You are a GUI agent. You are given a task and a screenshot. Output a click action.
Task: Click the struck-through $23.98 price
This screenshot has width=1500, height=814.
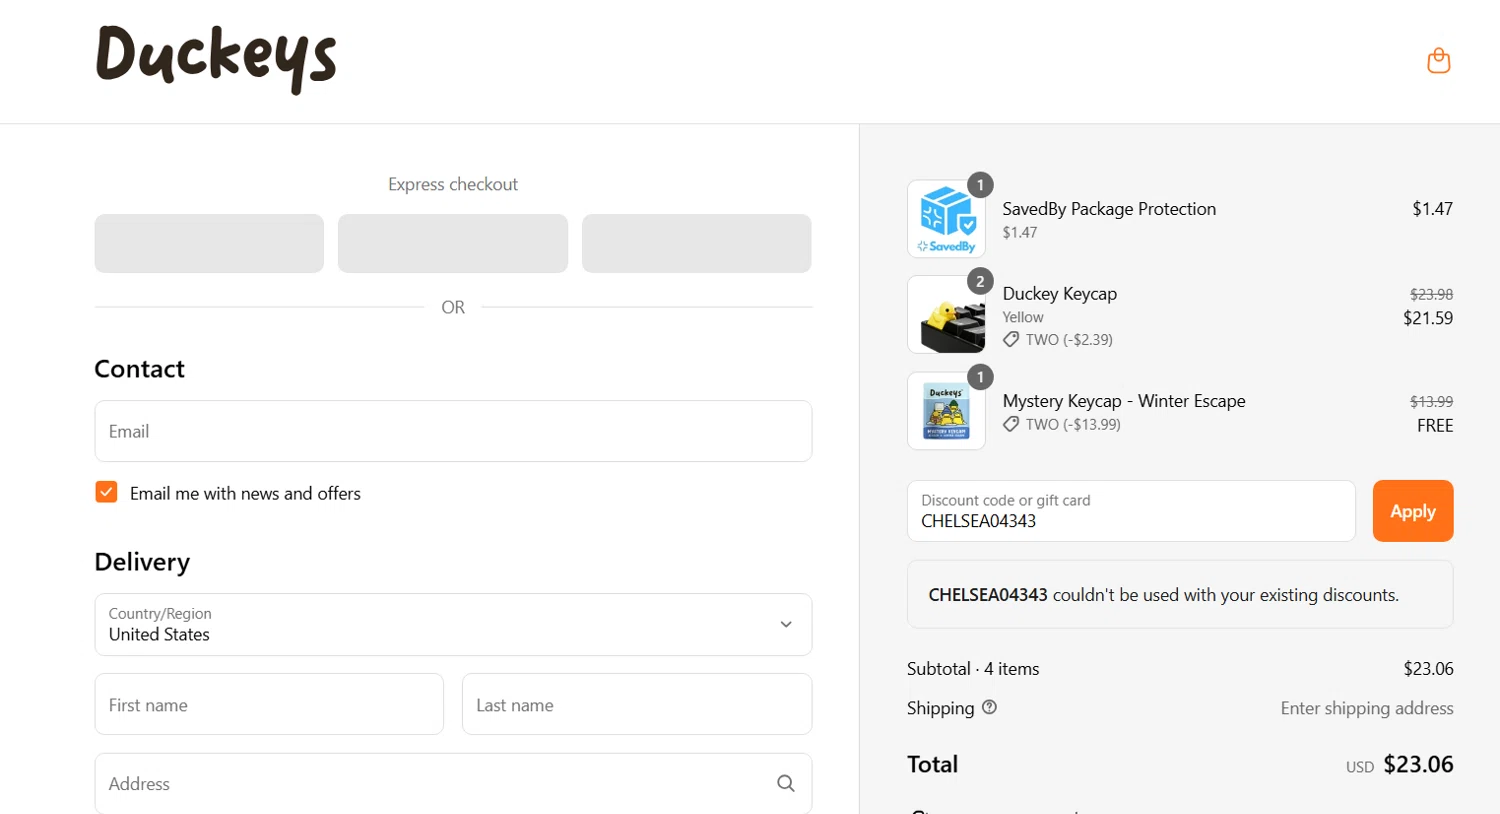[x=1431, y=294]
